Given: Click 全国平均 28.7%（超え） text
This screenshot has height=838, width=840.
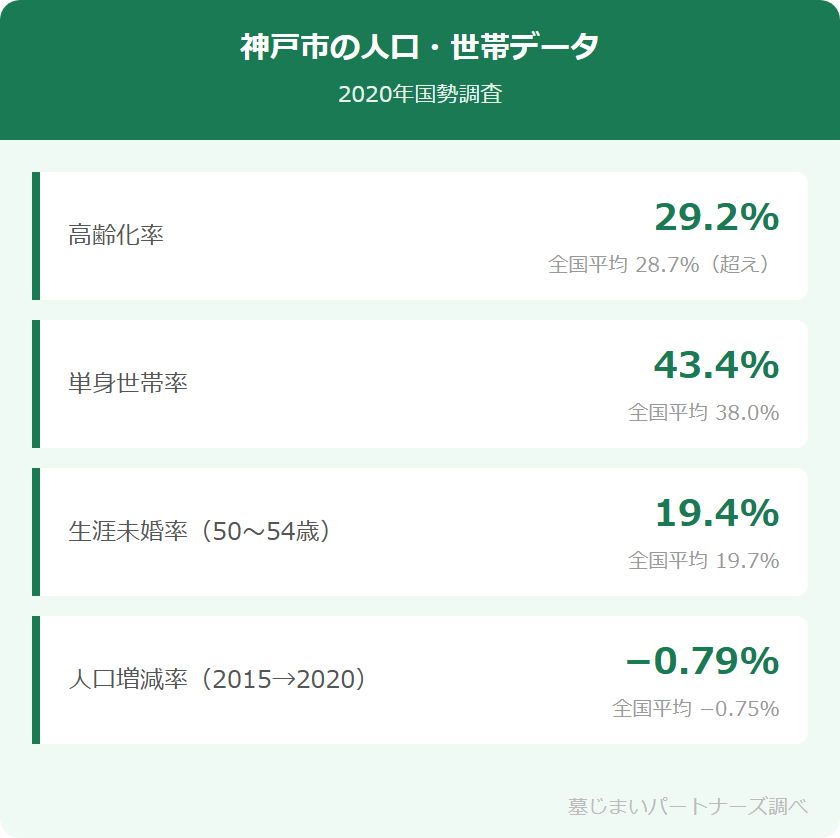Looking at the screenshot, I should coord(663,265).
